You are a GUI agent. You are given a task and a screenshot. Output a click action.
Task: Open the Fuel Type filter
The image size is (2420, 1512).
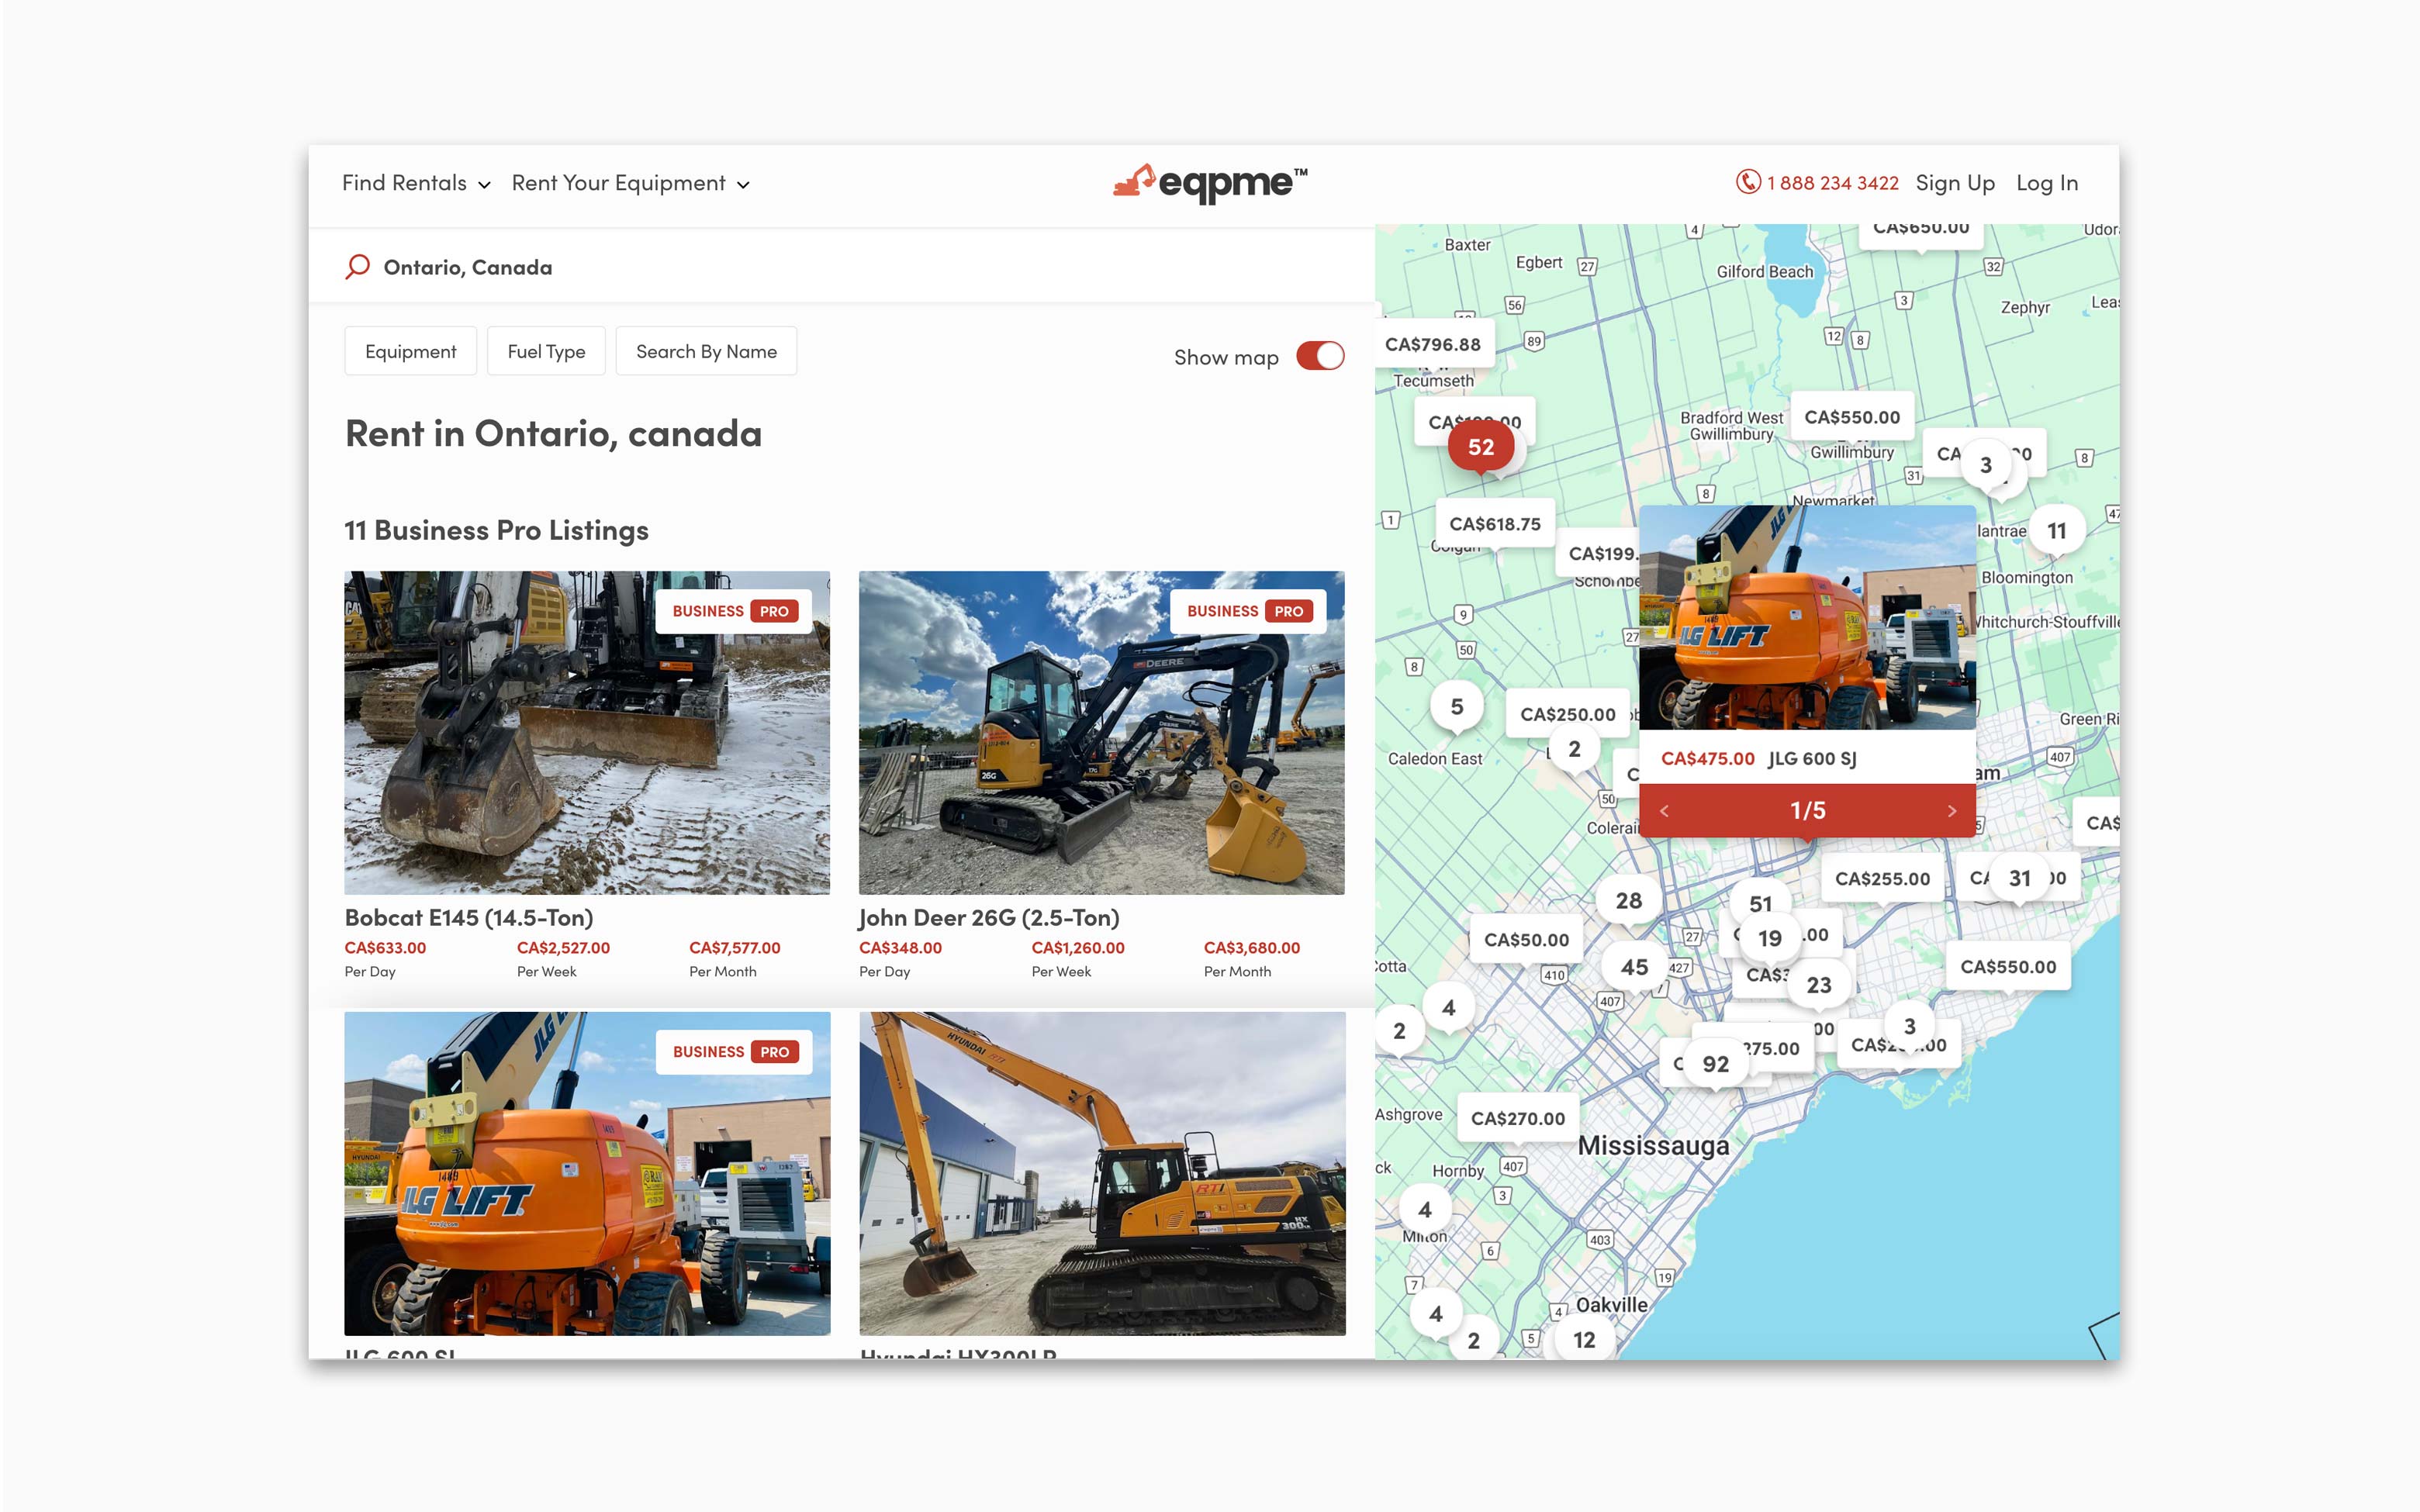click(546, 351)
